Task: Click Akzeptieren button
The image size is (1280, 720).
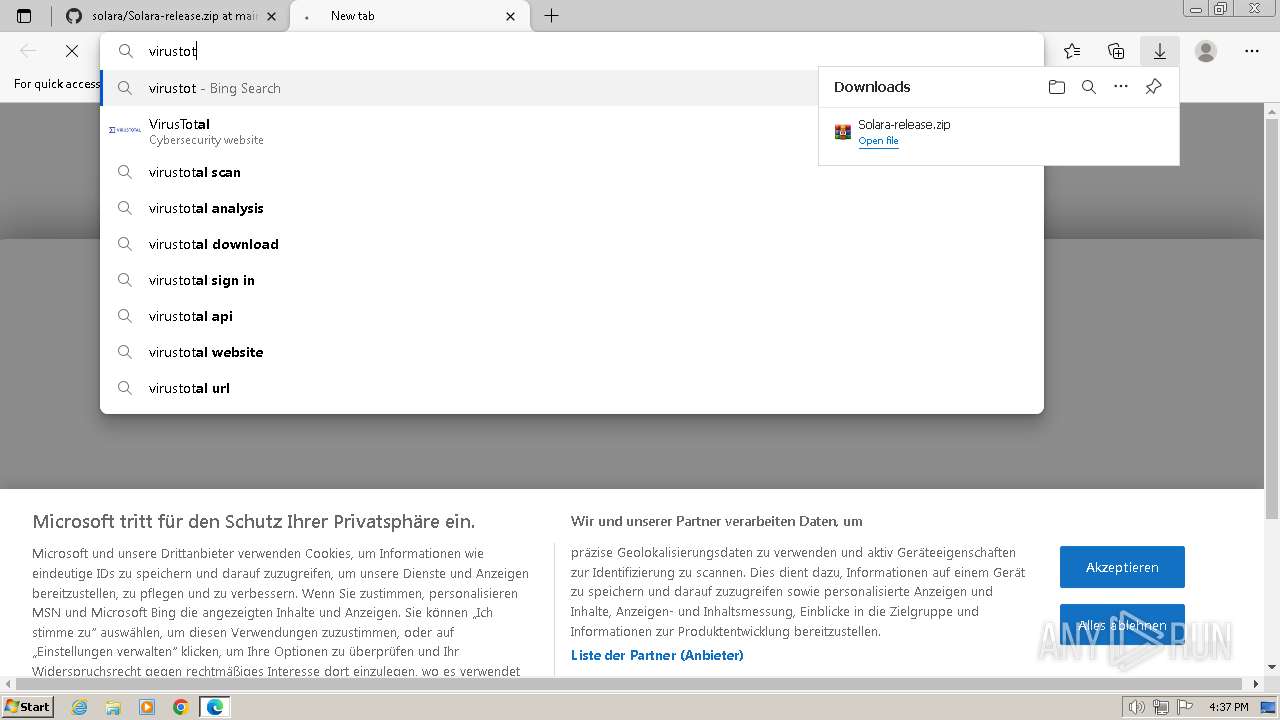Action: point(1122,567)
